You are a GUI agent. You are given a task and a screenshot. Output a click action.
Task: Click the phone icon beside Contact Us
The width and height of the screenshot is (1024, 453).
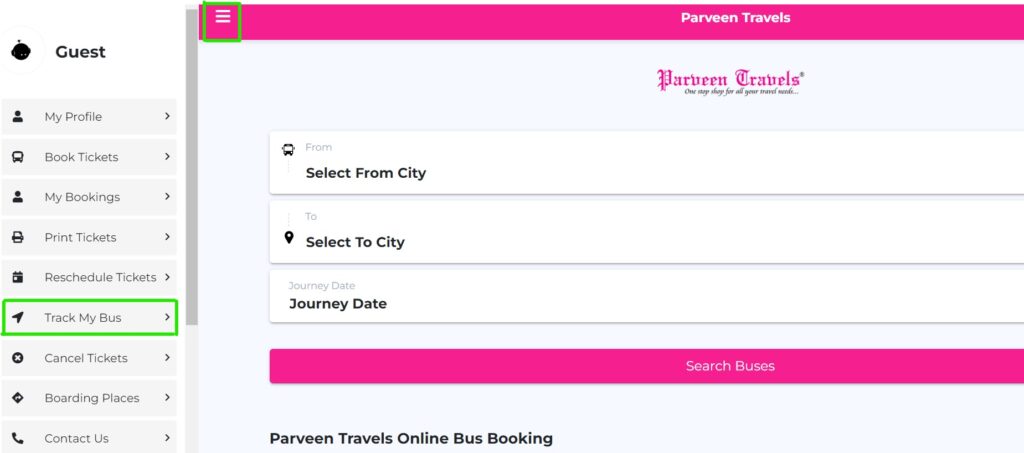coord(18,438)
